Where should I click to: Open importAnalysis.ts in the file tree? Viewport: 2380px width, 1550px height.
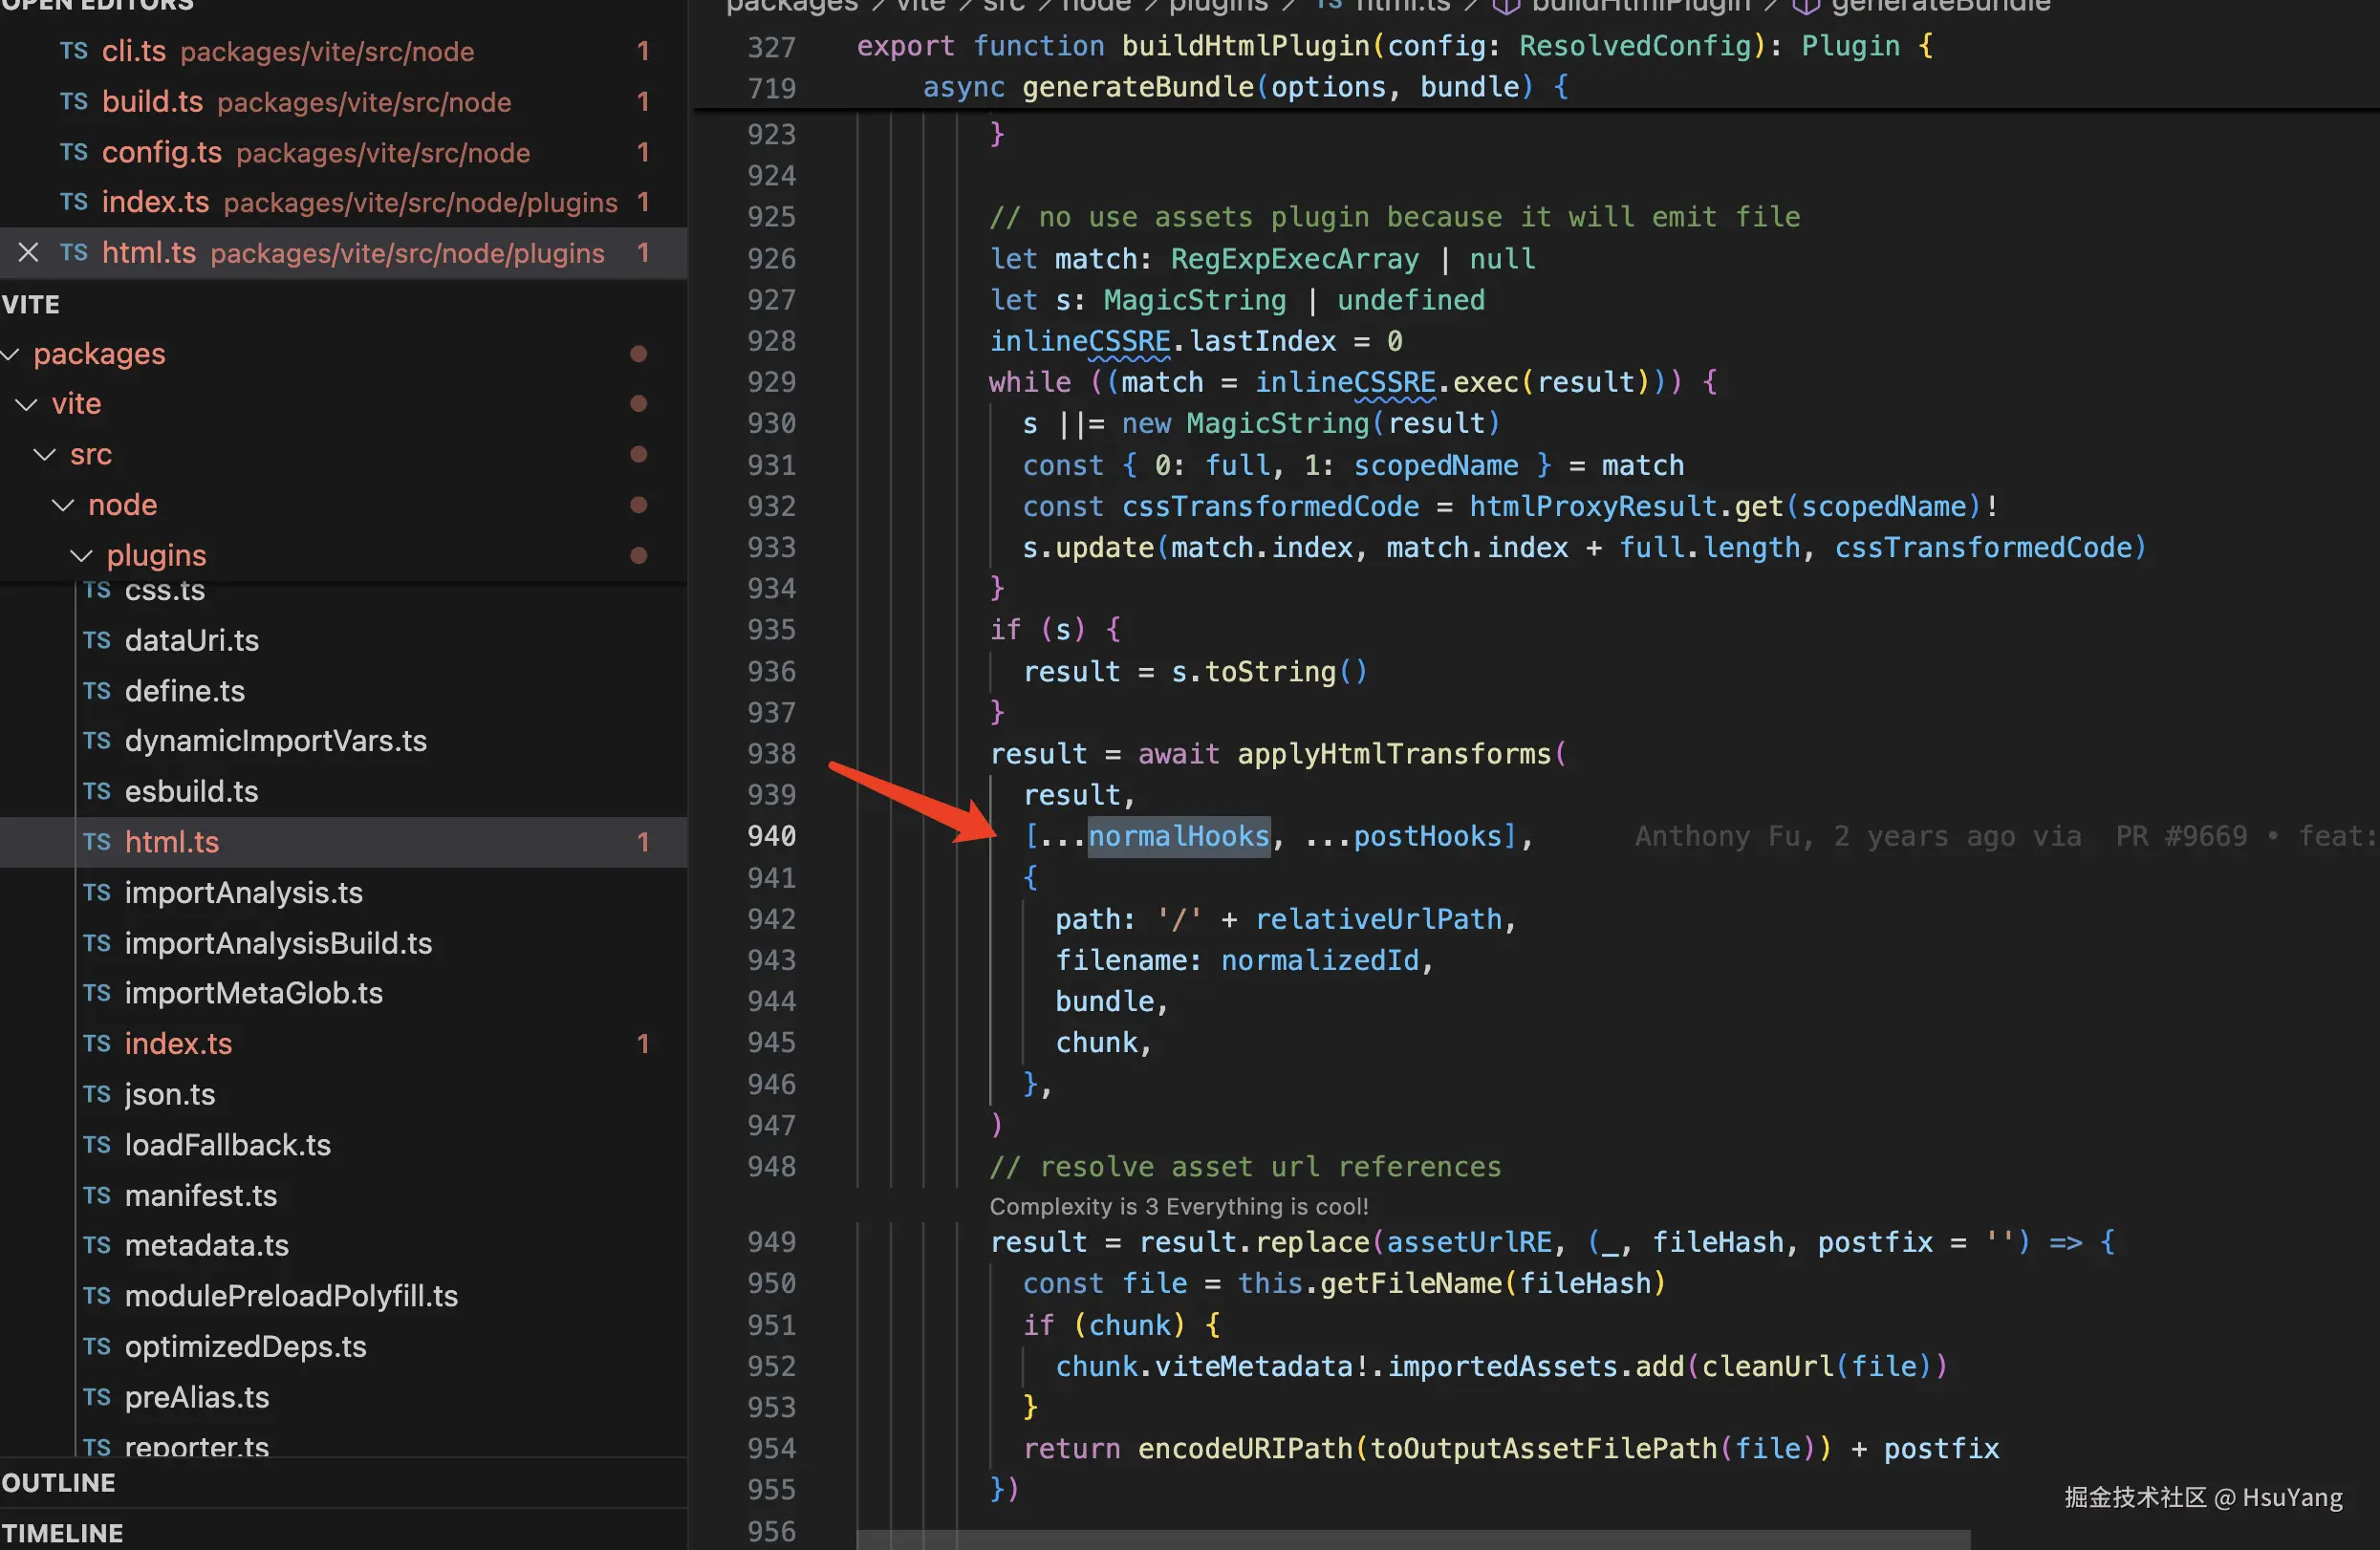[x=243, y=893]
